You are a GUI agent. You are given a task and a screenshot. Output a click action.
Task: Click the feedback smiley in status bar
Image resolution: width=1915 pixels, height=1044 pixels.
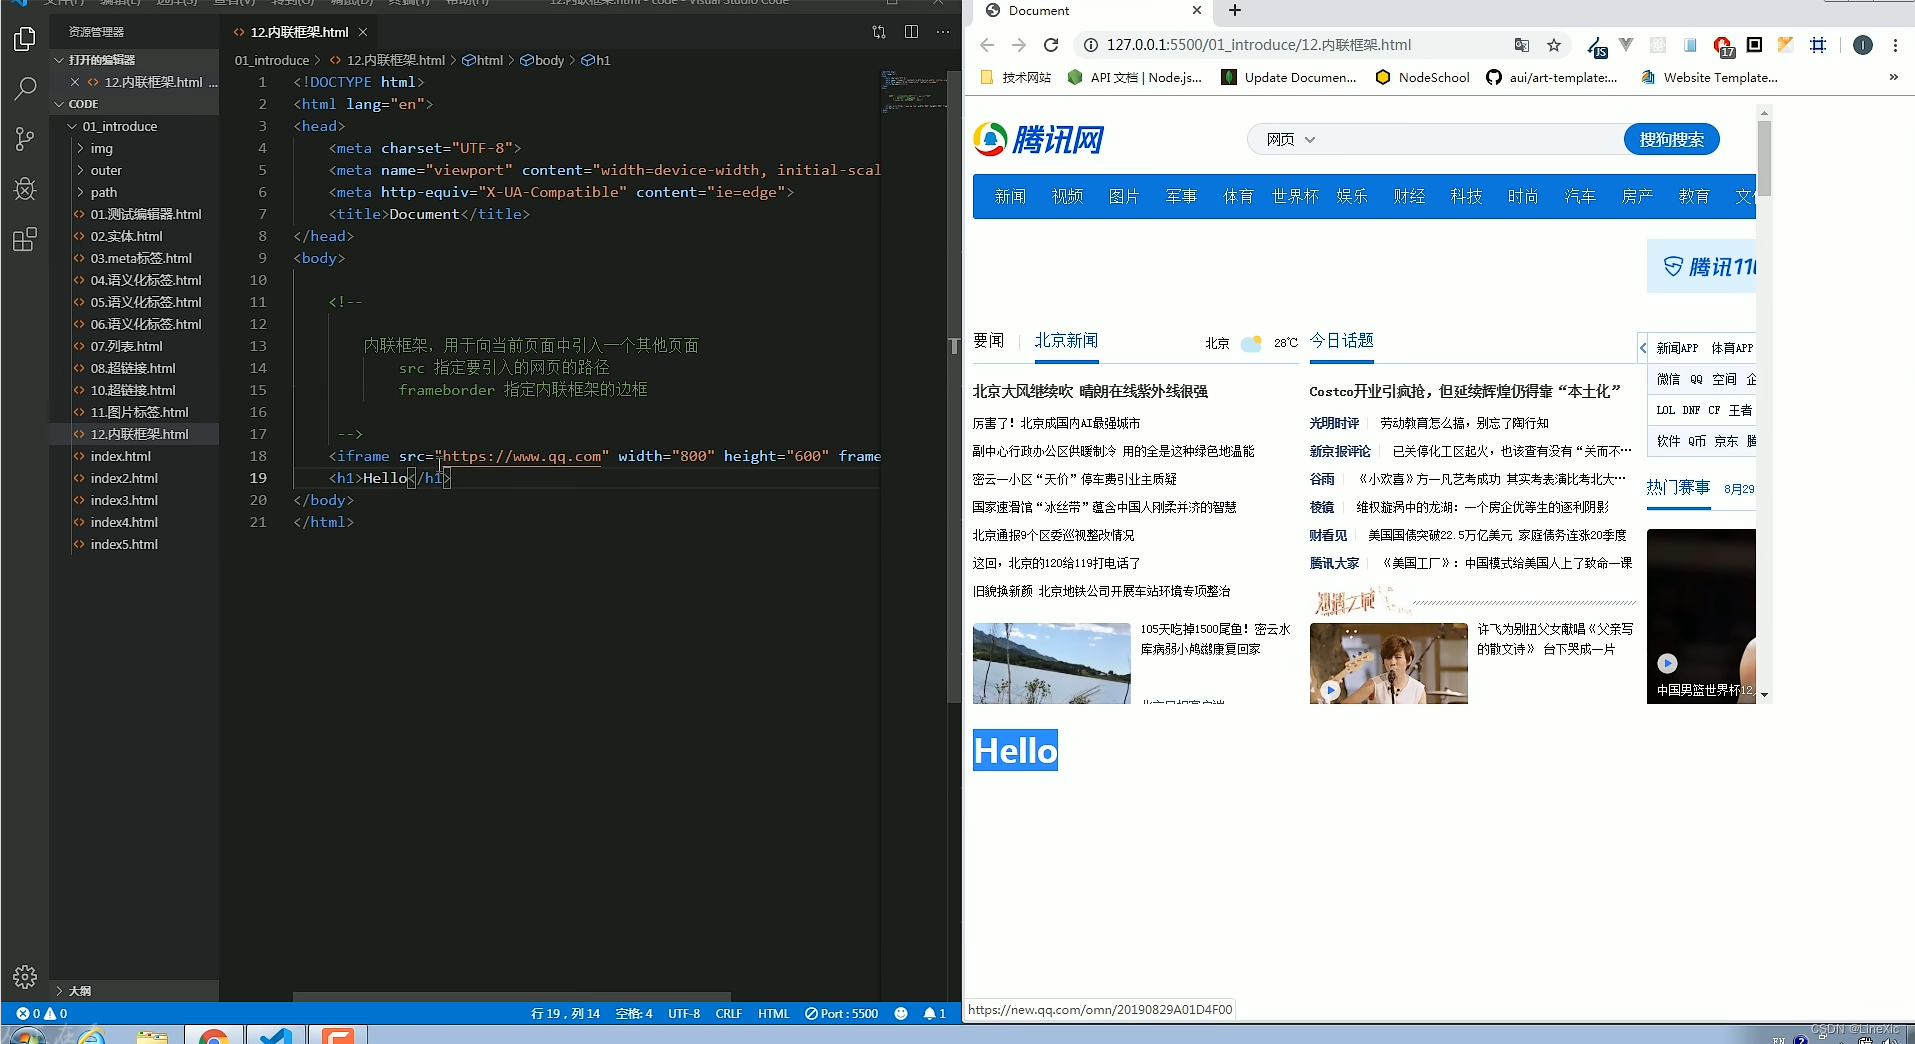click(x=901, y=1013)
